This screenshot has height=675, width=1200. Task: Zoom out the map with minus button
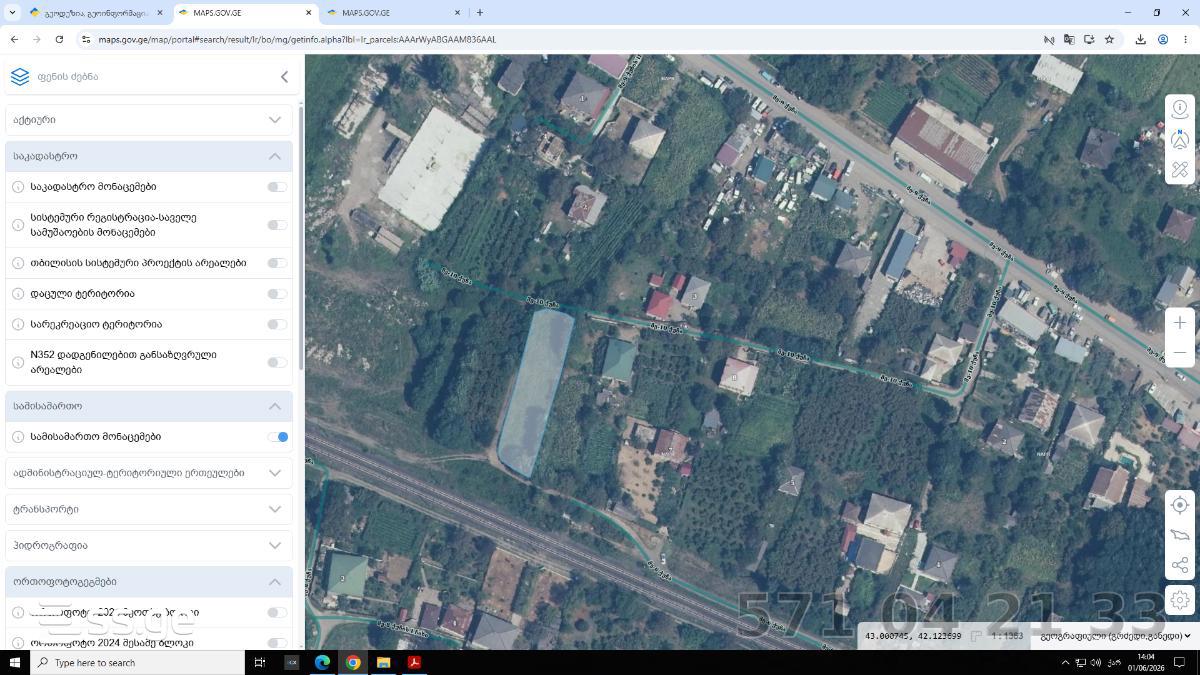pos(1180,352)
